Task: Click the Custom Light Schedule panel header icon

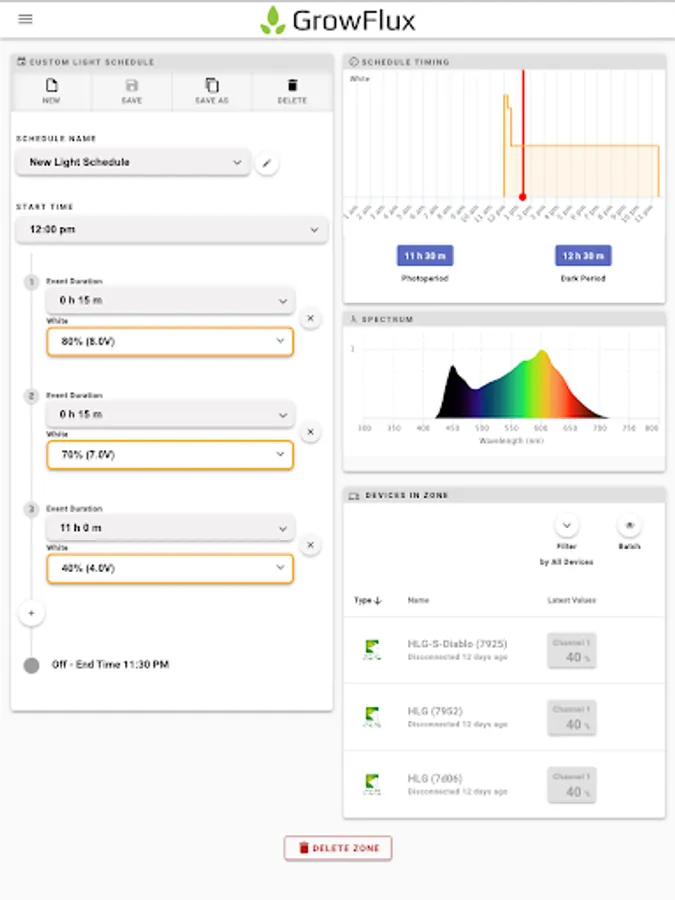Action: click(x=21, y=61)
